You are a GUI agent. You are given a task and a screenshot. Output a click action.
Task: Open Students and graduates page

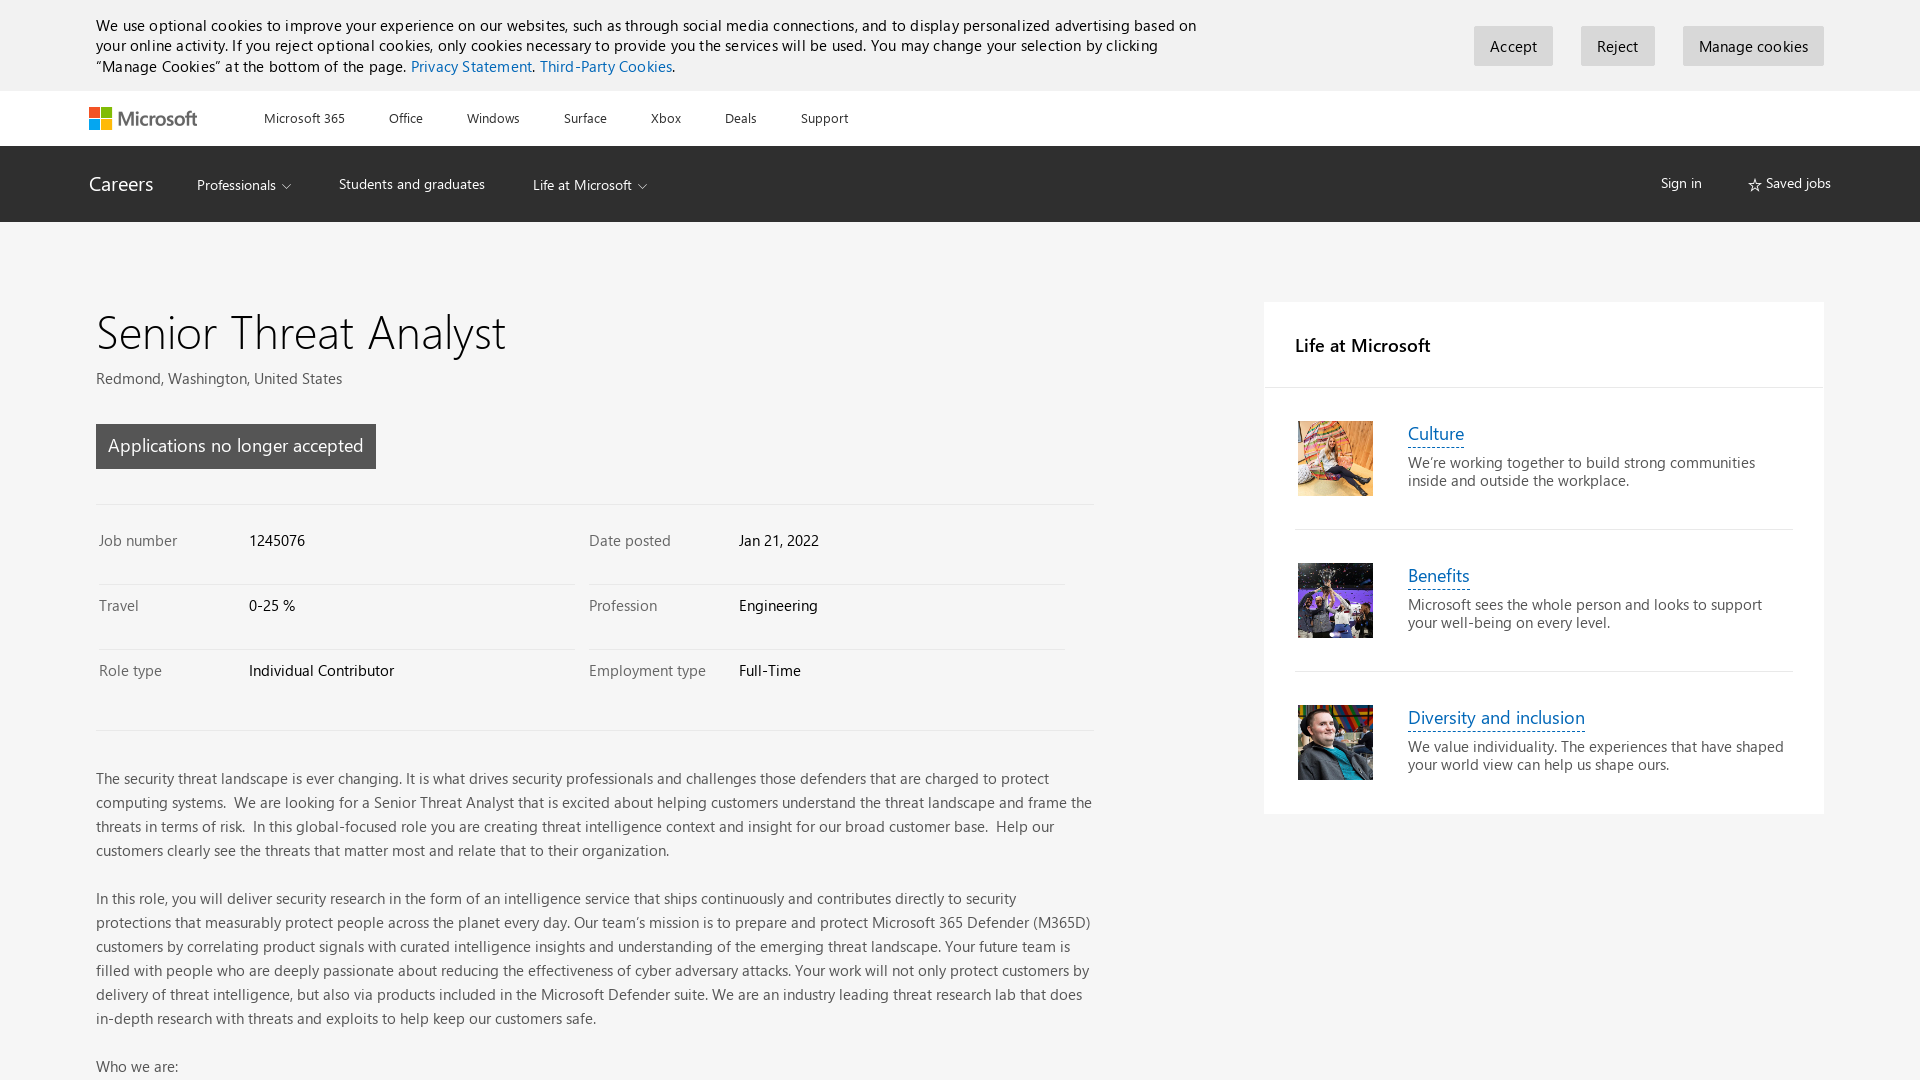coord(412,184)
